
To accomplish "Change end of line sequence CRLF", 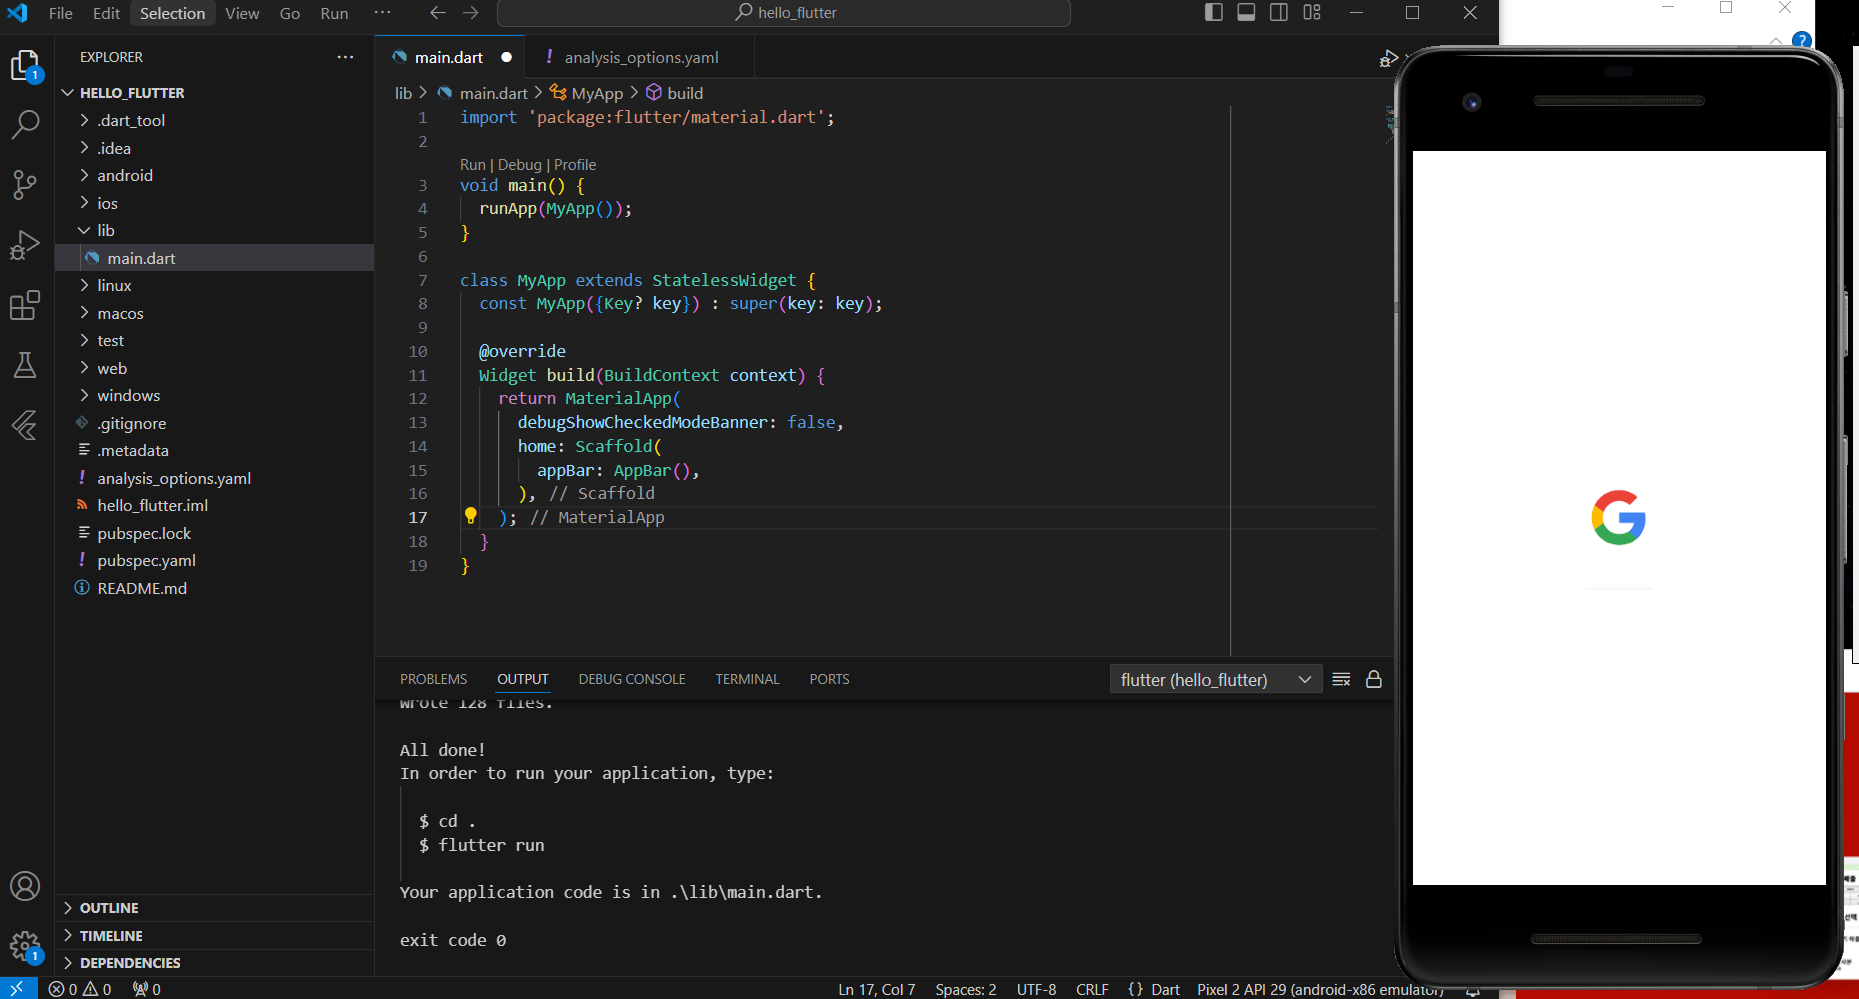I will click(x=1092, y=989).
